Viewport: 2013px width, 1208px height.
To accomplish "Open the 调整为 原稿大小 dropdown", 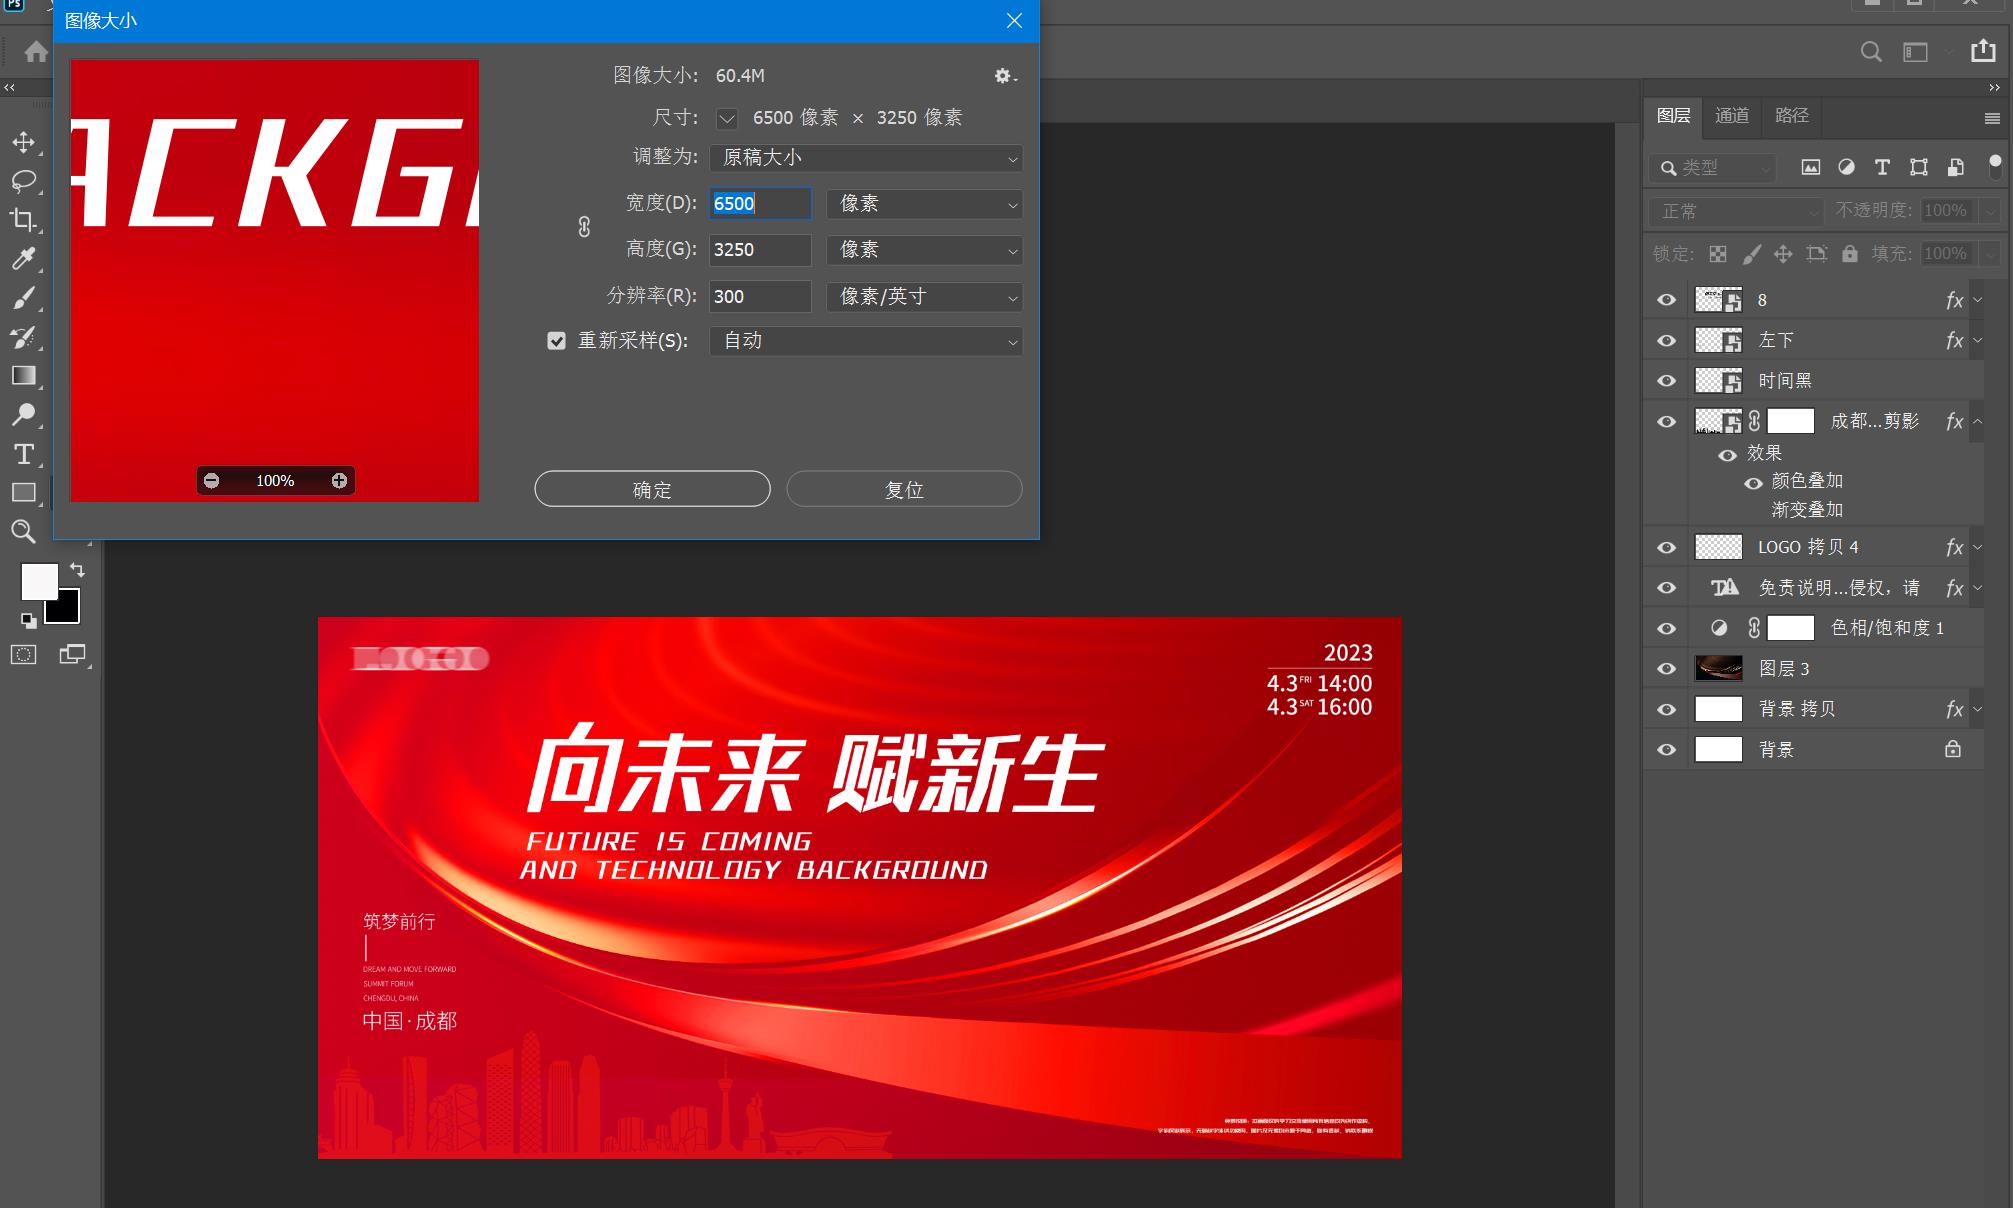I will pyautogui.click(x=866, y=158).
